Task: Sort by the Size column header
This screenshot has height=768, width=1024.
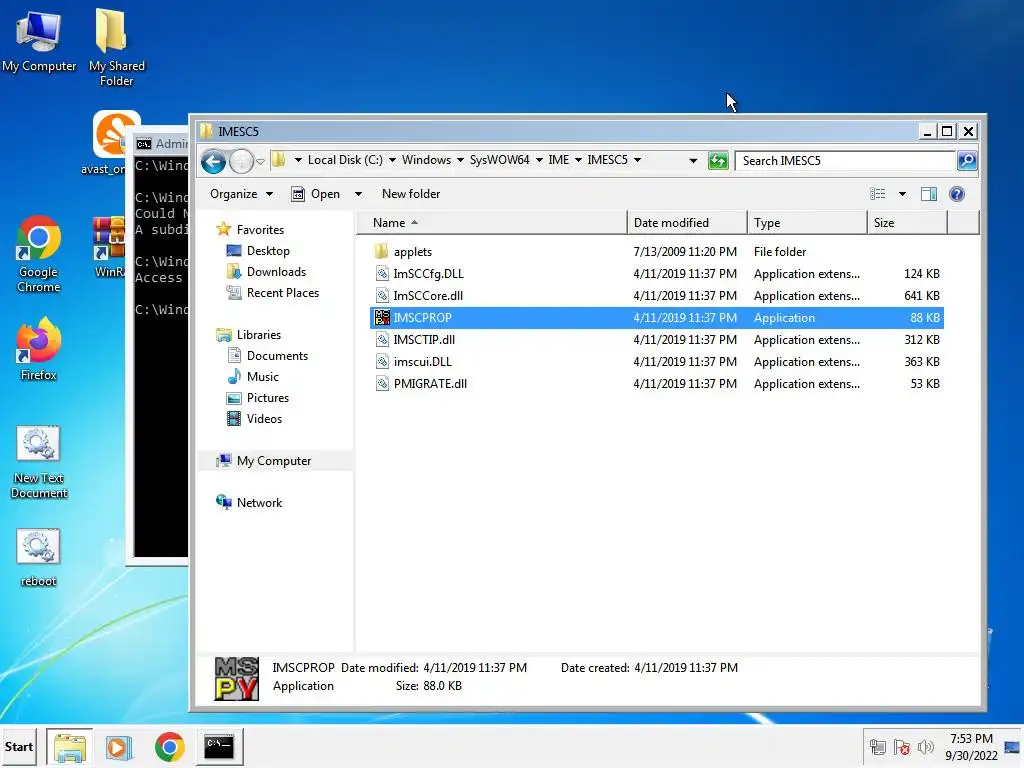Action: tap(907, 223)
